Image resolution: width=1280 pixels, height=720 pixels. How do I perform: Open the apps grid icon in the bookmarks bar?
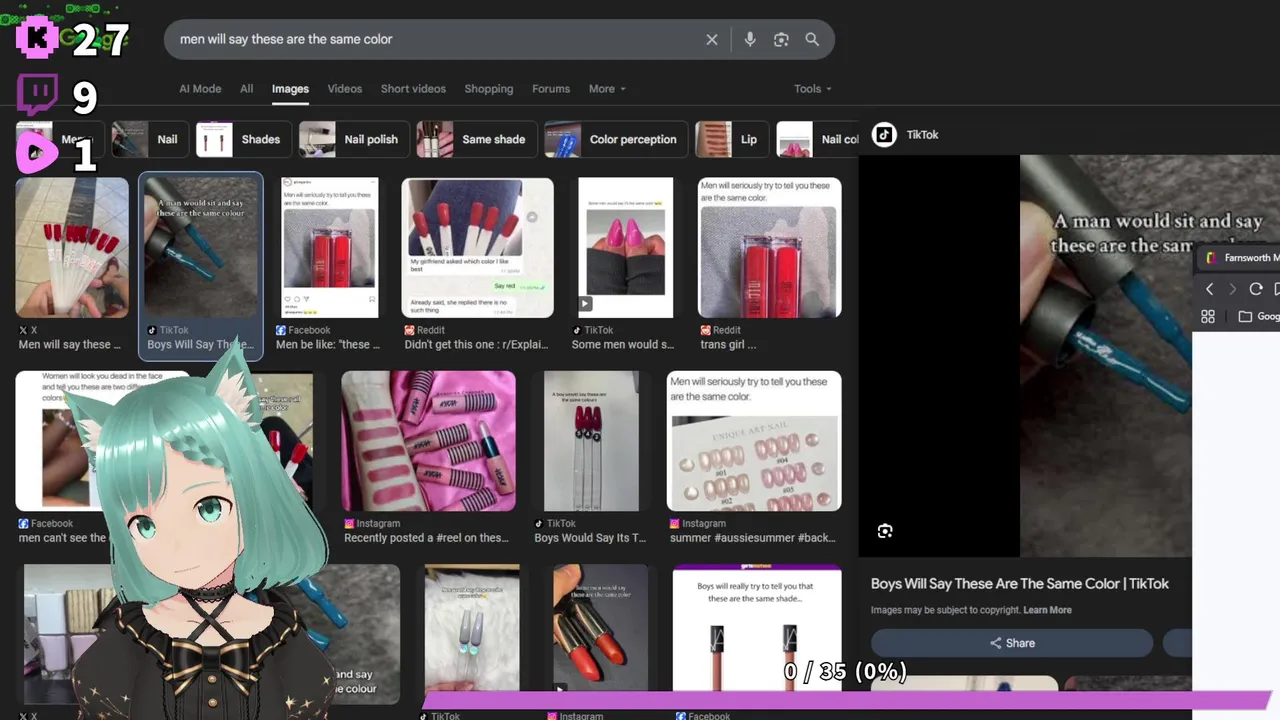coord(1208,316)
